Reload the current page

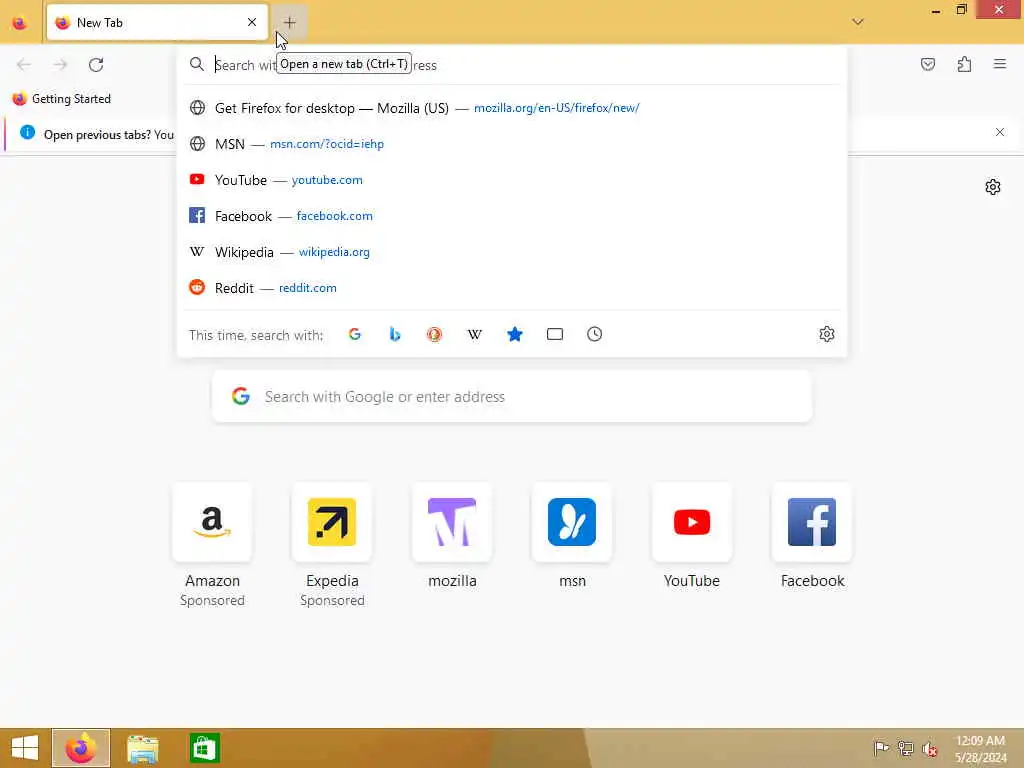(96, 65)
